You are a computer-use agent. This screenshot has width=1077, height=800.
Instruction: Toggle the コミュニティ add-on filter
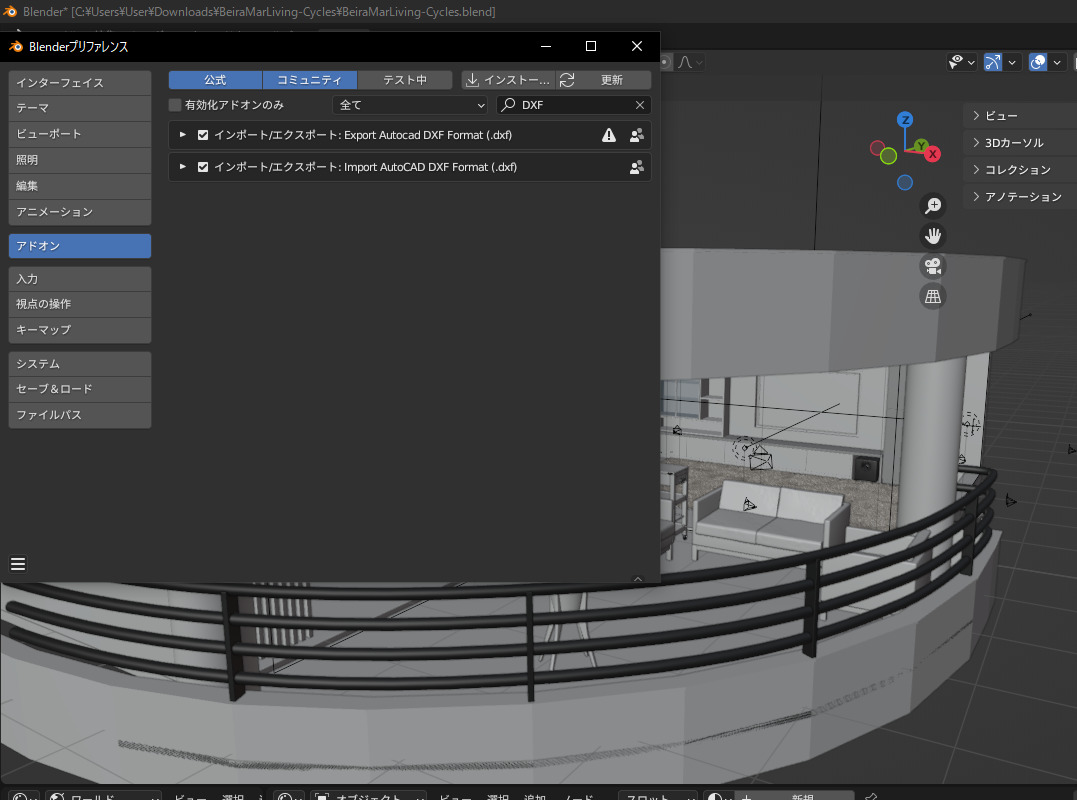(309, 80)
